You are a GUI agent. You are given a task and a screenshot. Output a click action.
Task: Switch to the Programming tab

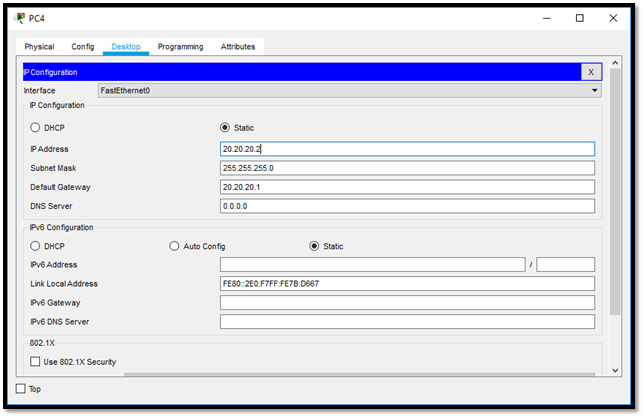[180, 47]
